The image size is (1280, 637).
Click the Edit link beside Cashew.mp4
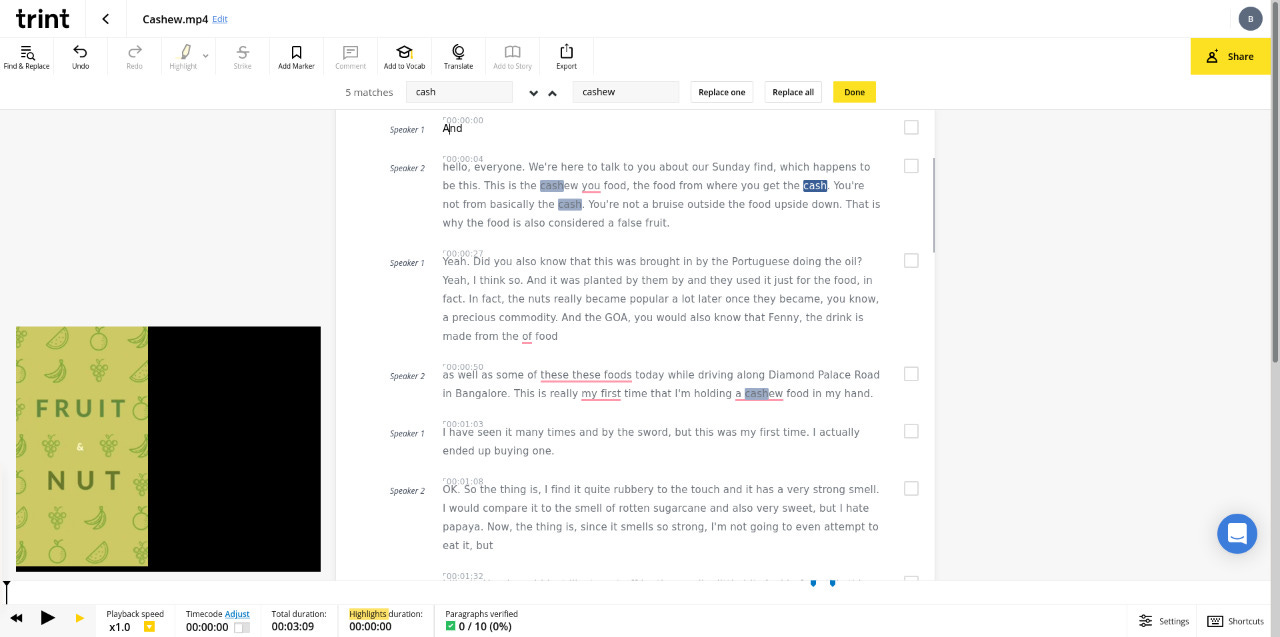click(x=220, y=19)
